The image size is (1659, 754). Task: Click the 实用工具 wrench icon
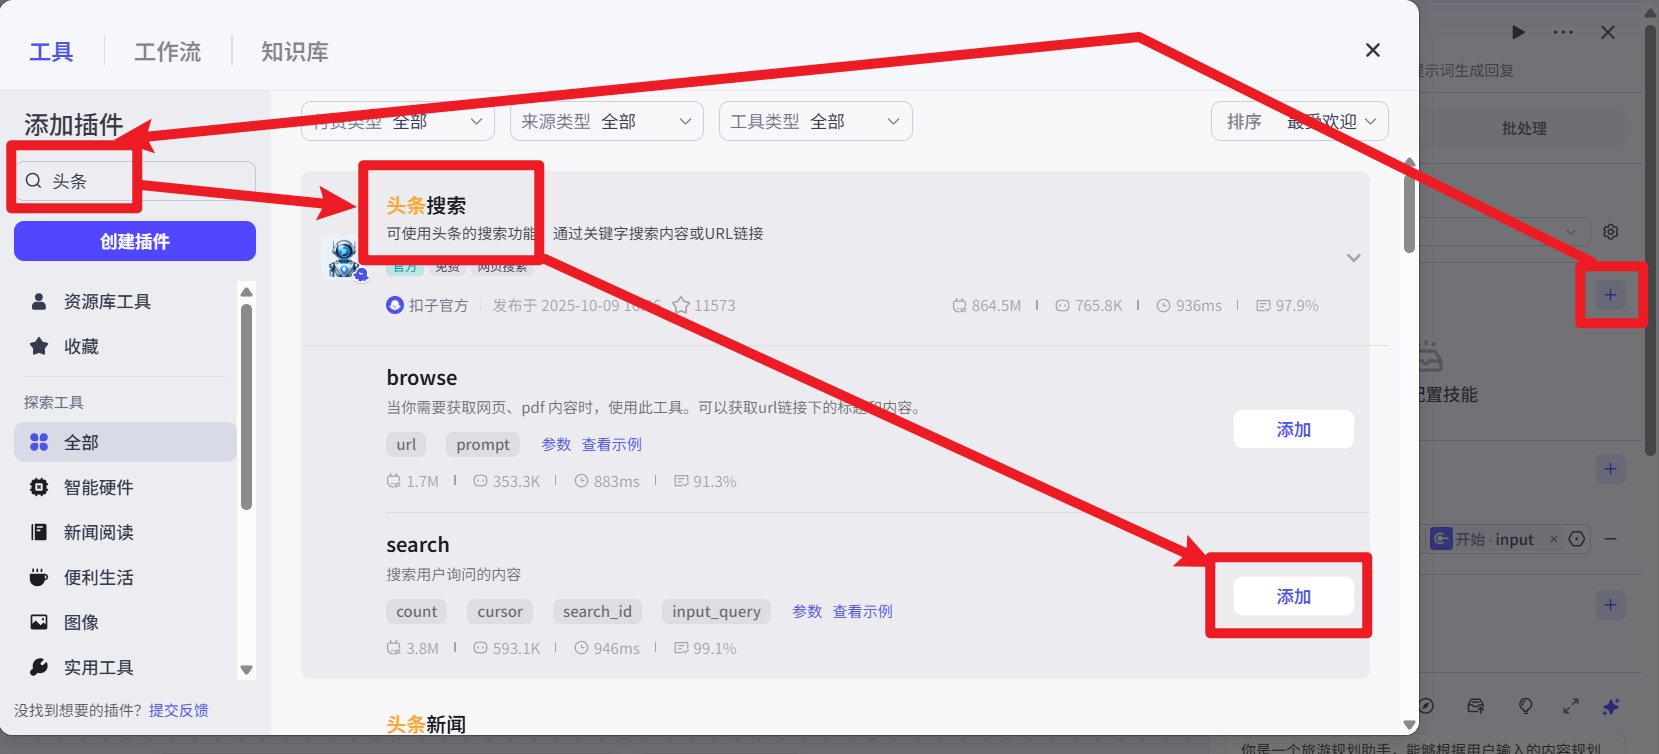pos(39,667)
